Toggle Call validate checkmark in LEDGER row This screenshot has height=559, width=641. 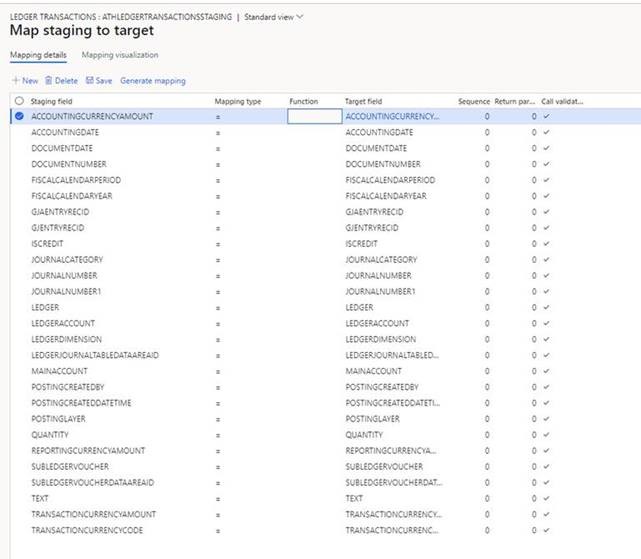(546, 307)
